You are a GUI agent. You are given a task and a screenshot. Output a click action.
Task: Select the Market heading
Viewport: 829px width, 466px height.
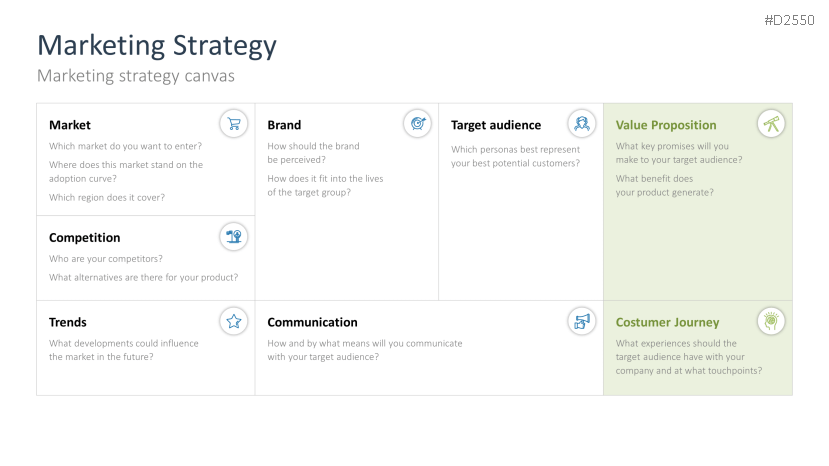(70, 125)
